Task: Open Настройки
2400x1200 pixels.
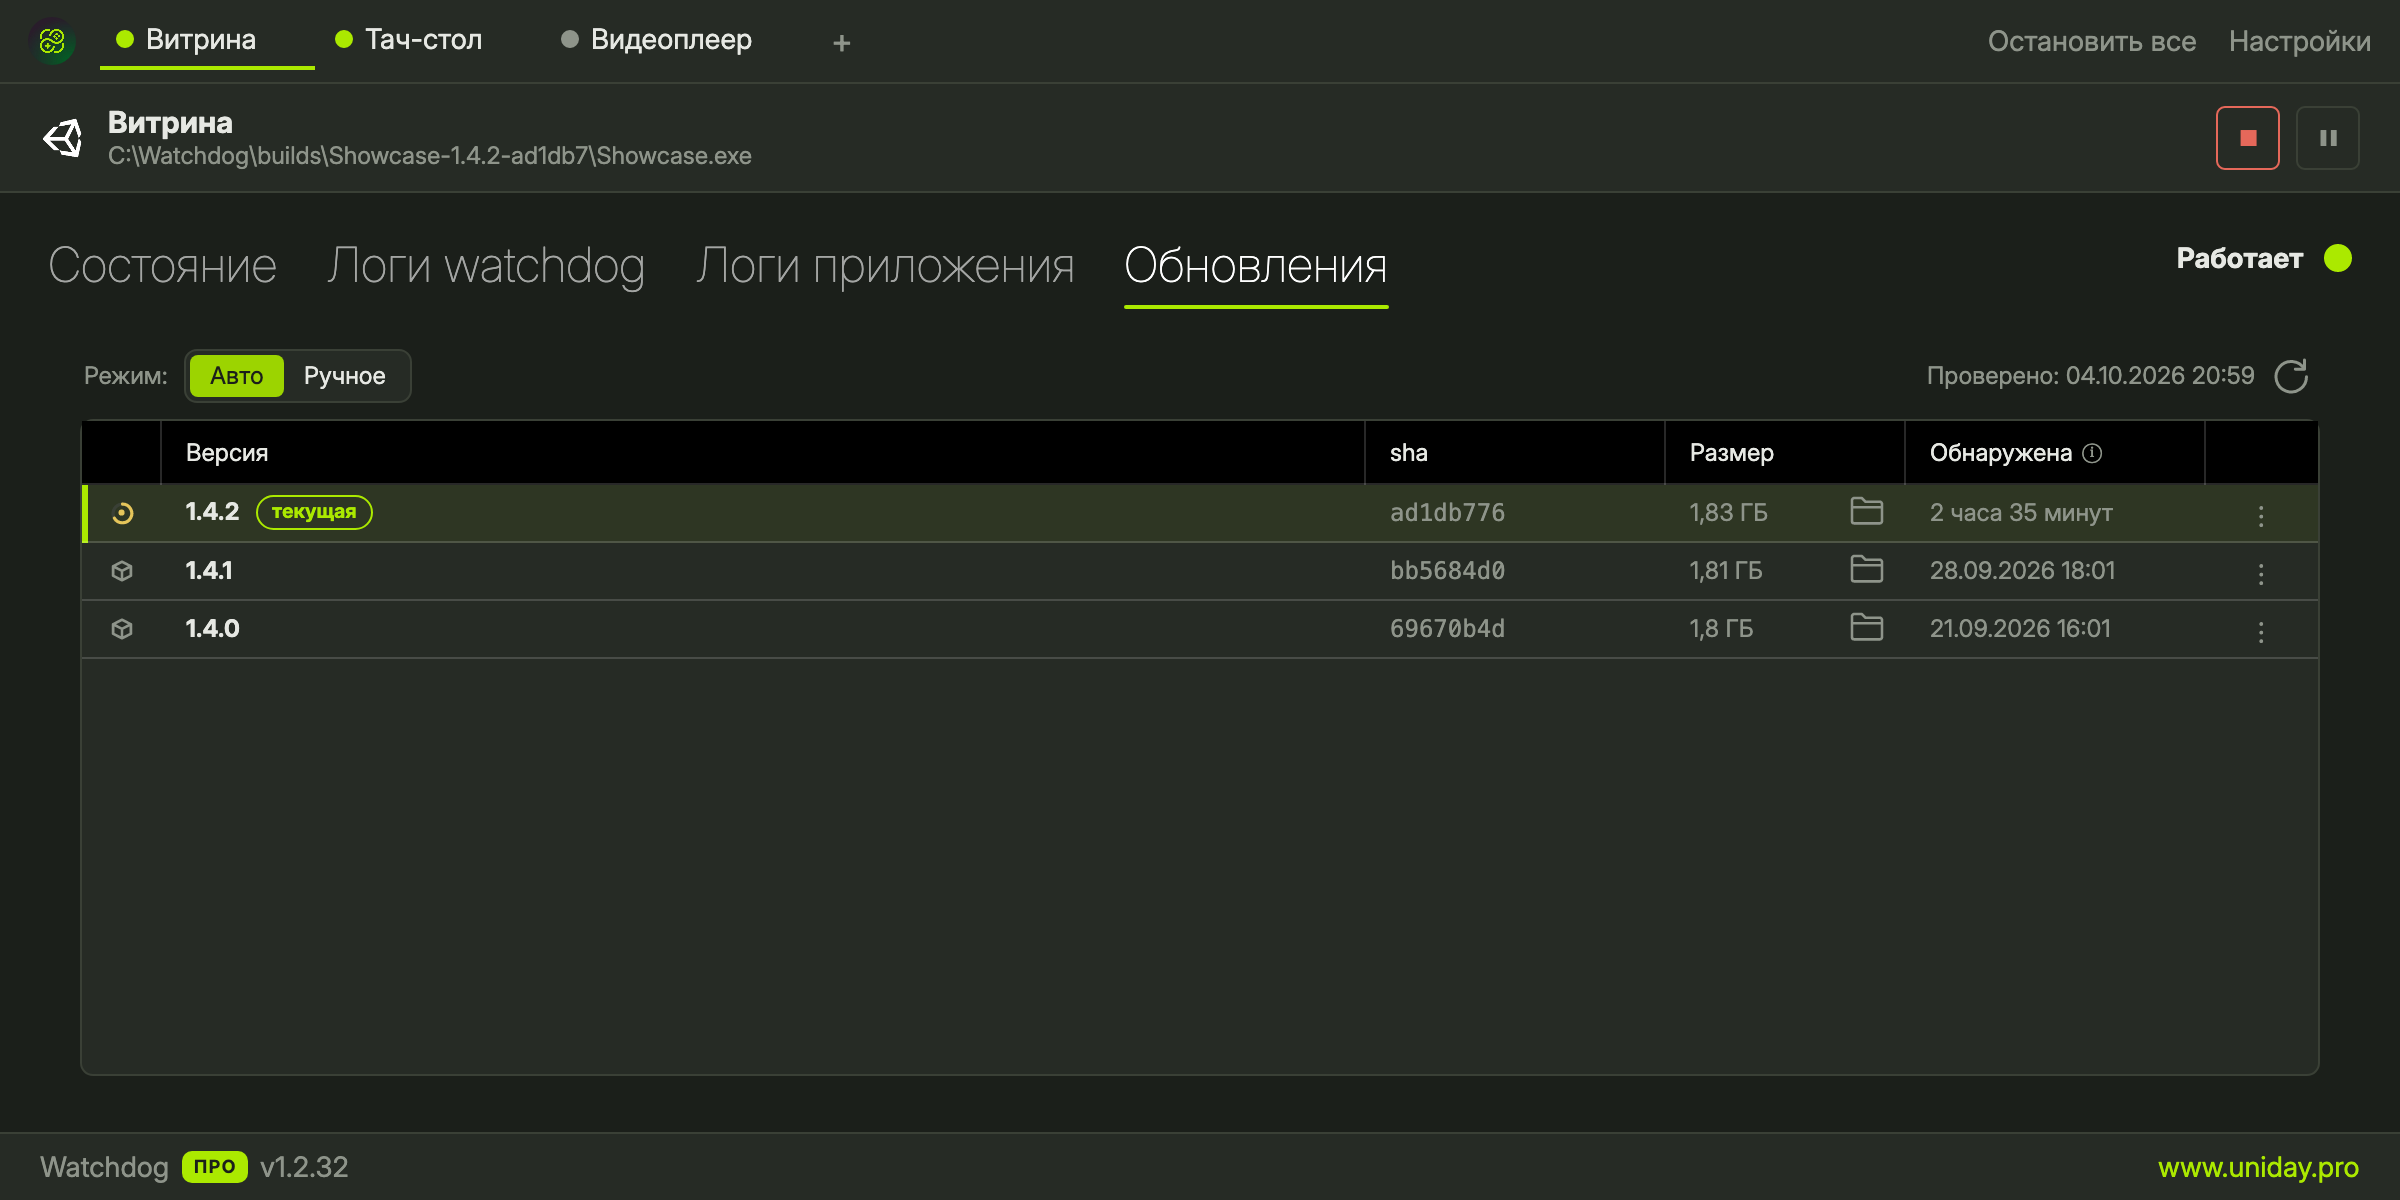Action: 2300,41
